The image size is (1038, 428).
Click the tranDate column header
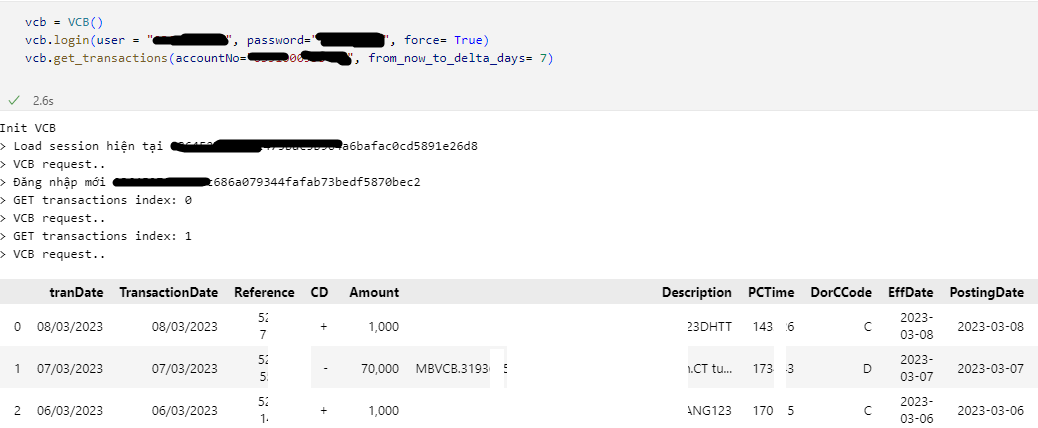click(x=76, y=292)
